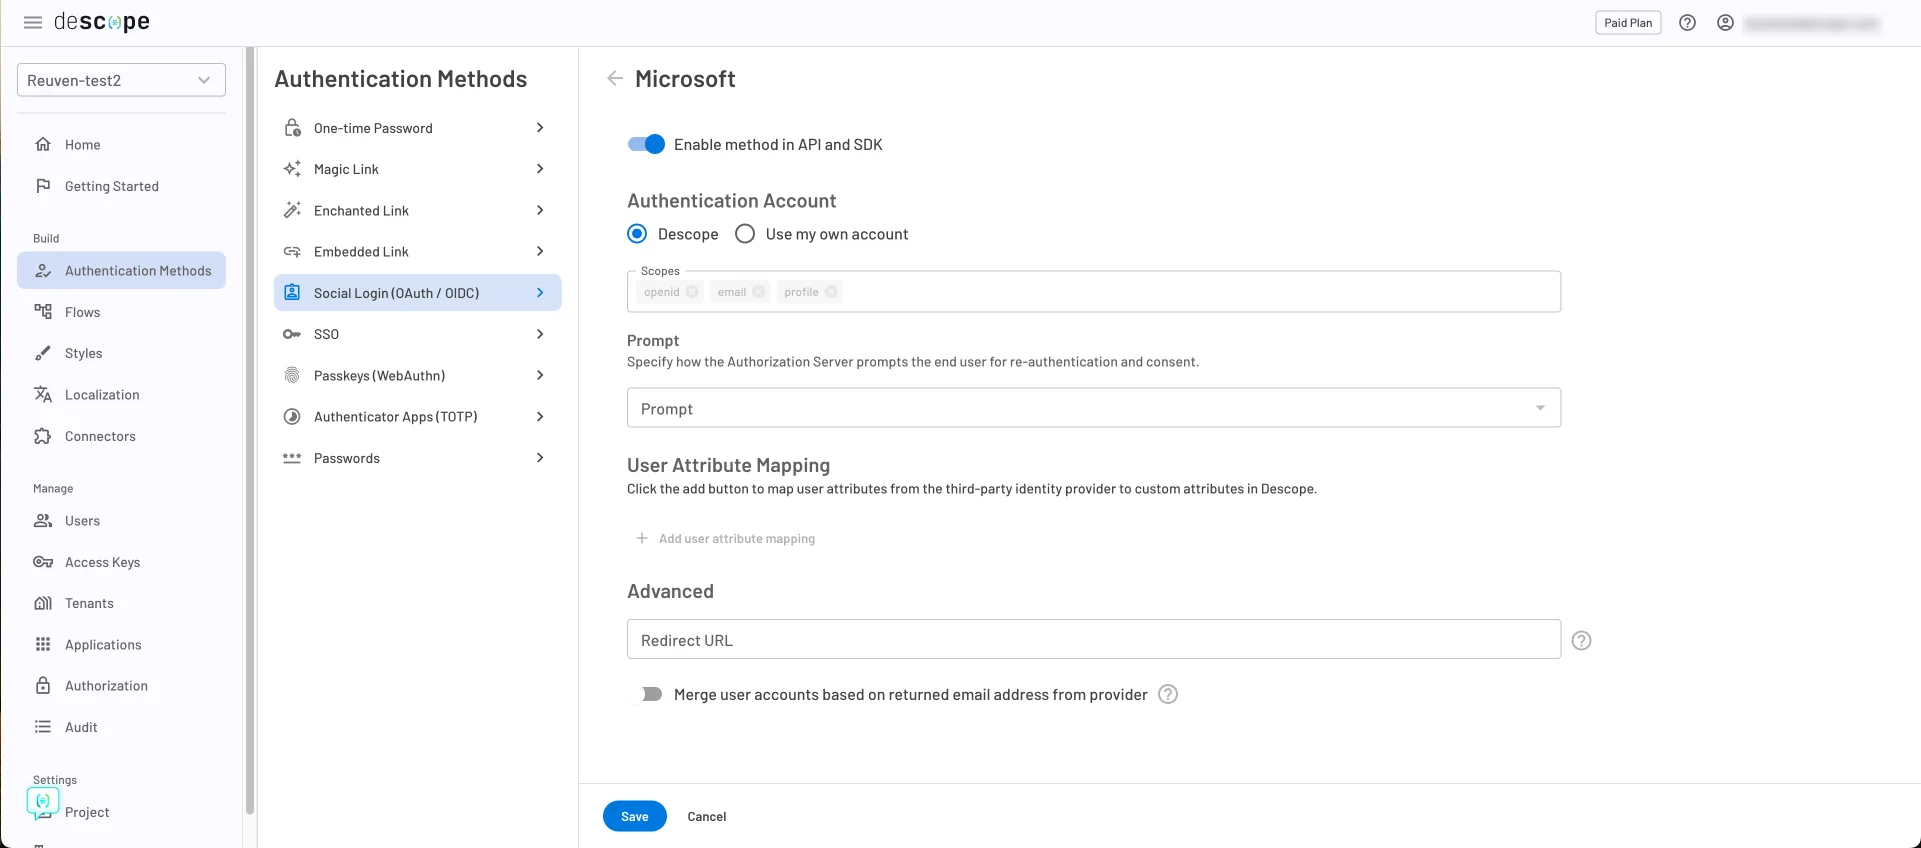1921x848 pixels.
Task: Expand SSO chevron
Action: click(540, 334)
